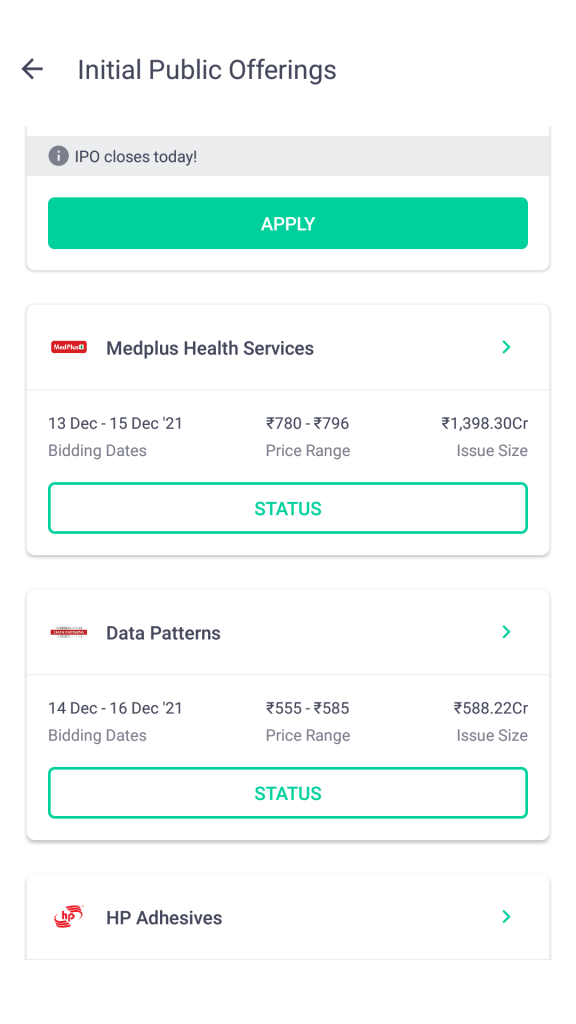576x1024 pixels.
Task: Expand the Medplus Health Services card
Action: coord(288,347)
